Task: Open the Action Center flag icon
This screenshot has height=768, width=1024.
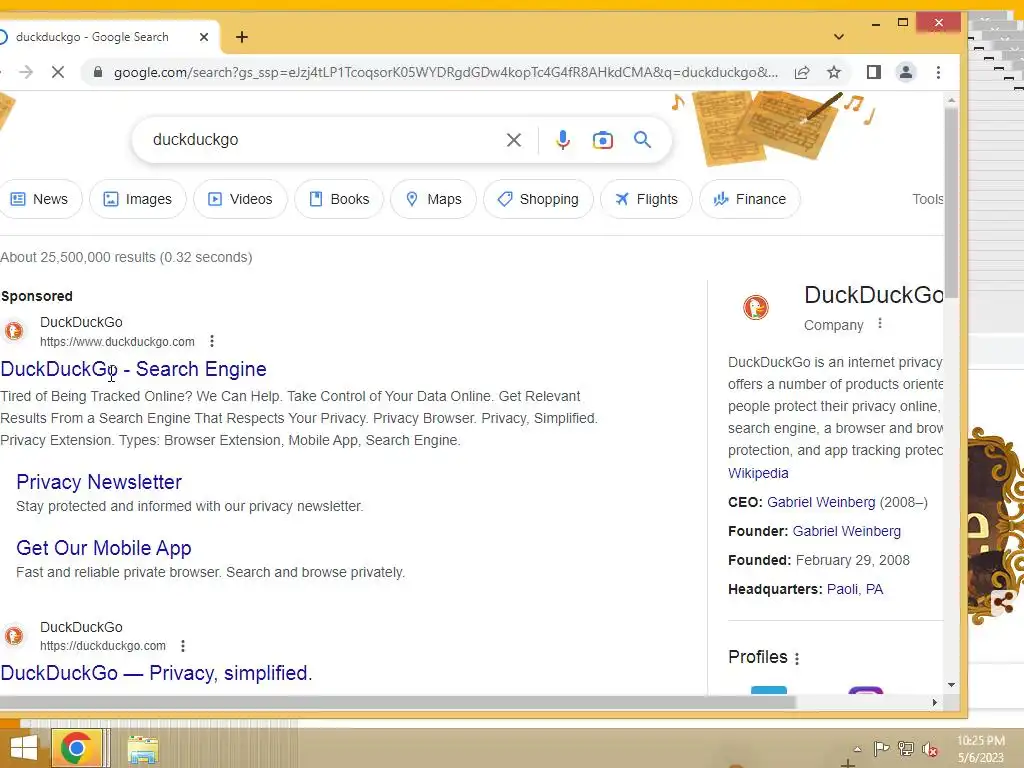Action: (x=881, y=748)
